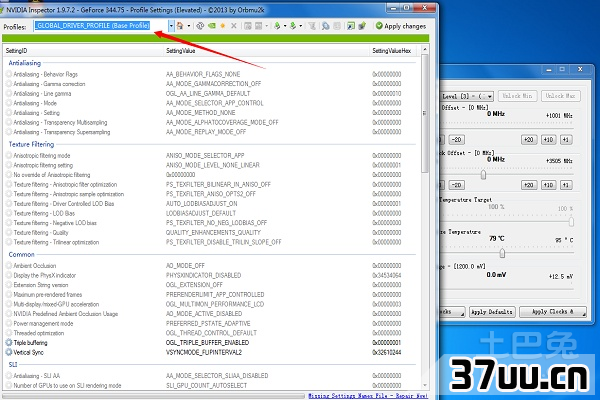Click the X delete profile icon

point(234,26)
